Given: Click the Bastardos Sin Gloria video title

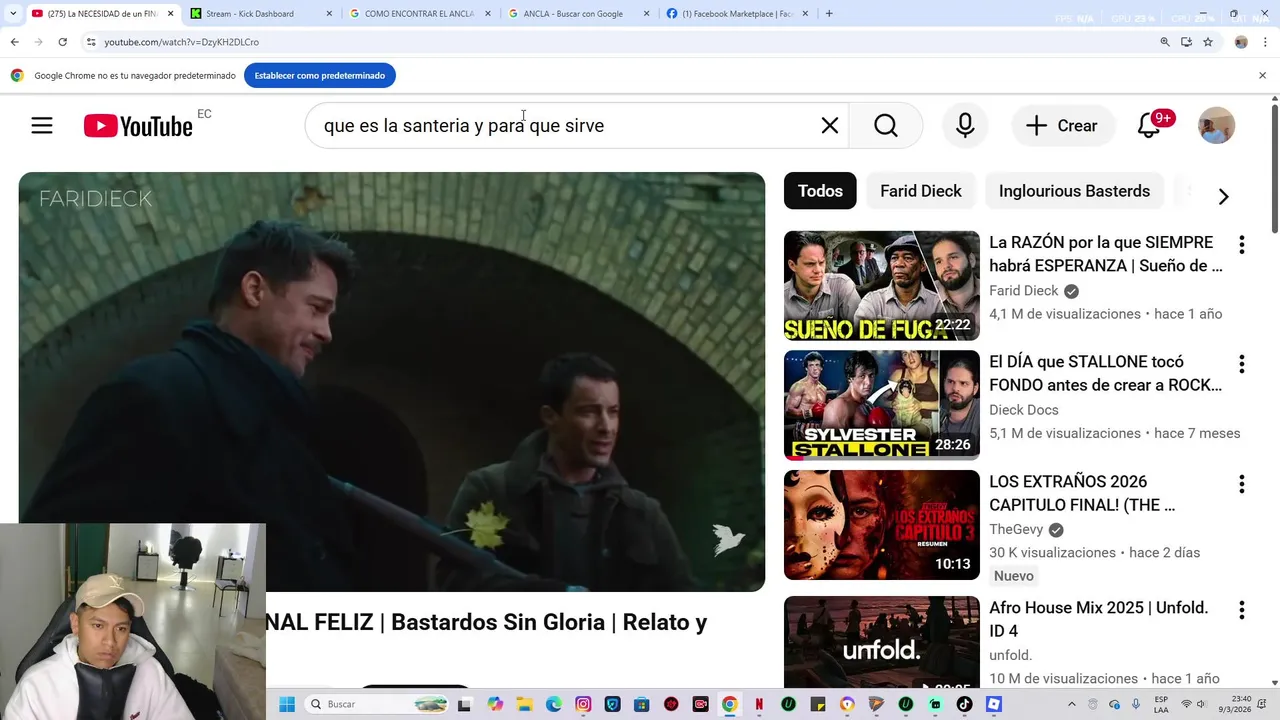Looking at the screenshot, I should click(x=487, y=623).
